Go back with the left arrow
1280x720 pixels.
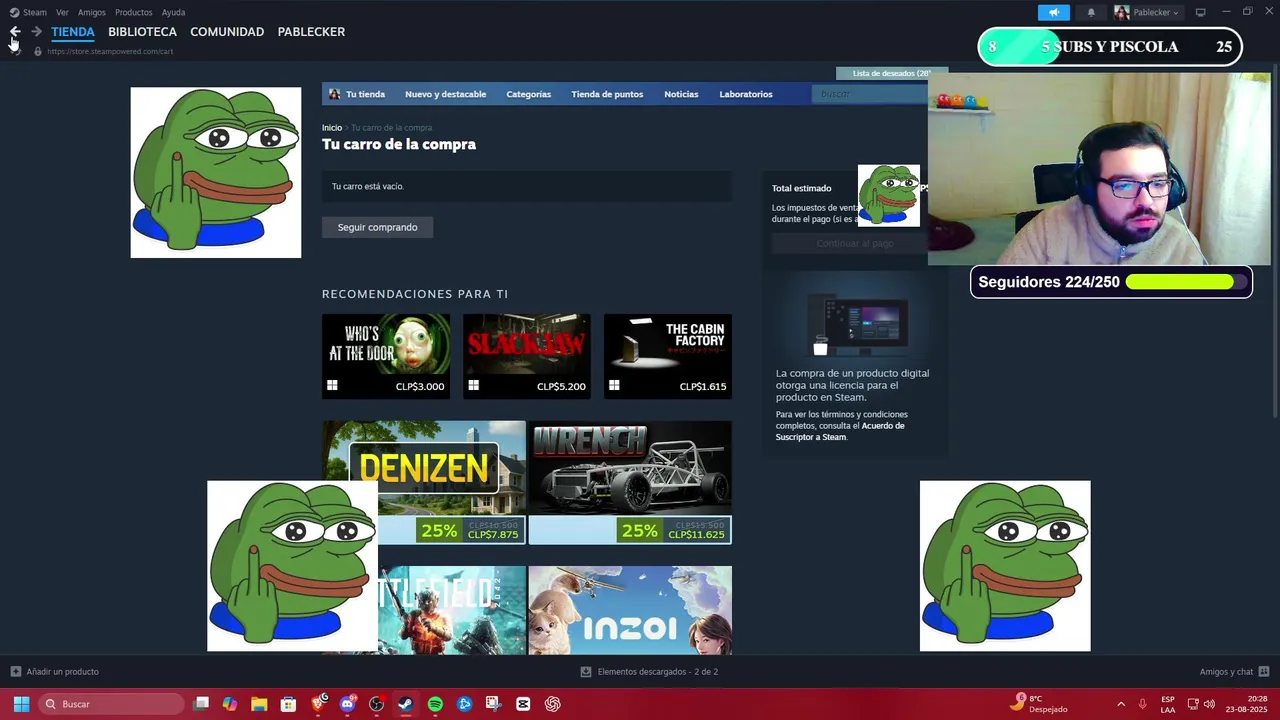click(x=15, y=32)
